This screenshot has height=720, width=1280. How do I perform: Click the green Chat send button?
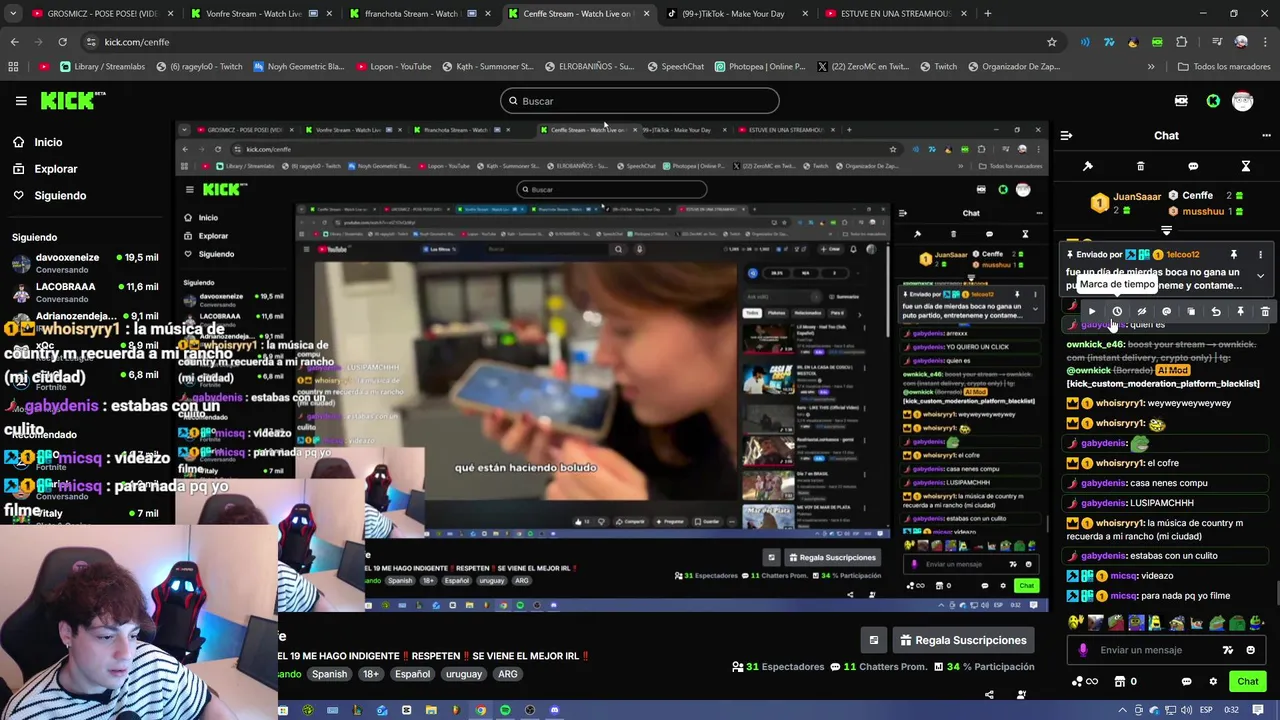[1247, 682]
